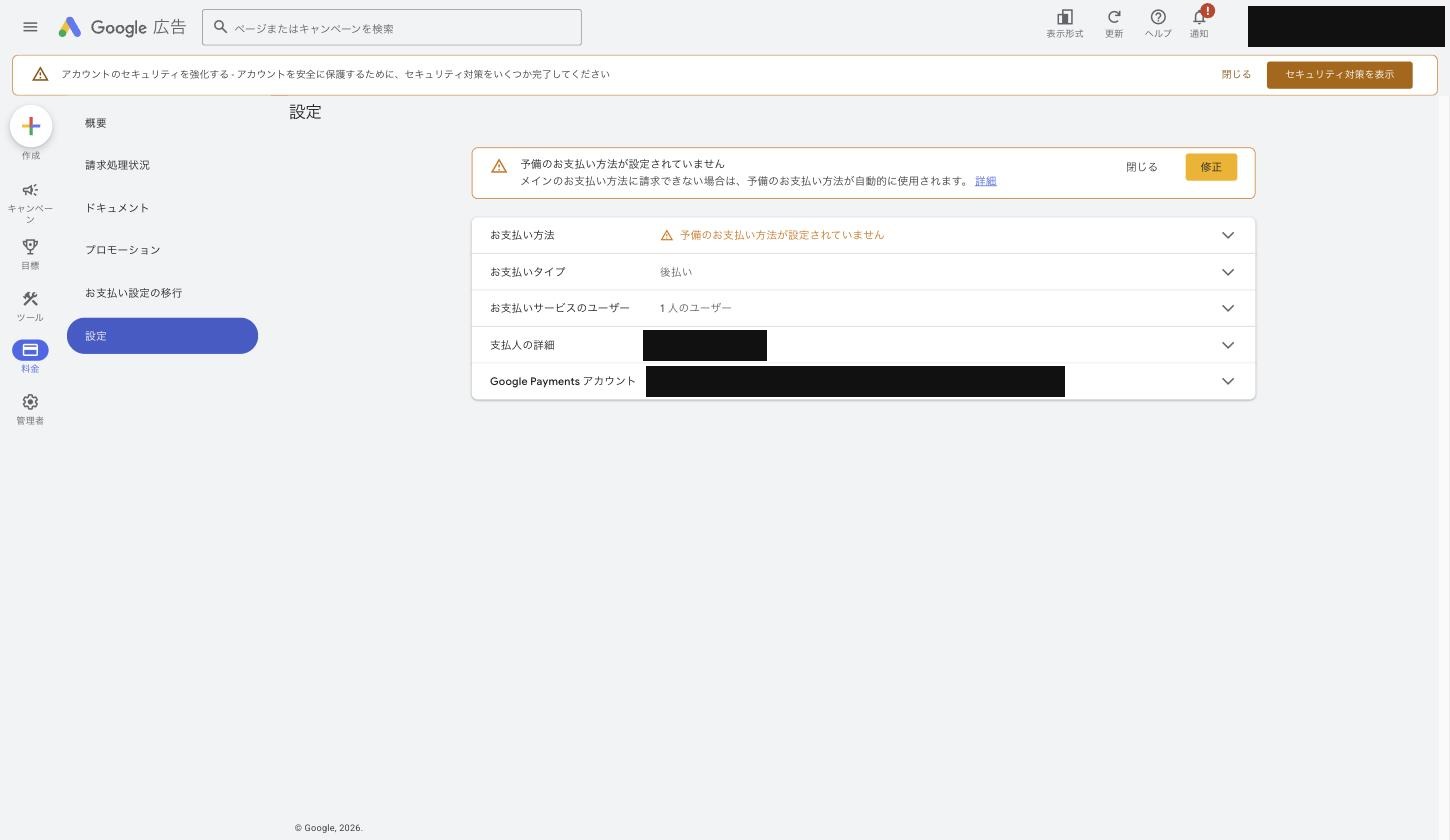The width and height of the screenshot is (1450, 840).
Task: Click the 1 人のユーザー value
Action: click(696, 308)
